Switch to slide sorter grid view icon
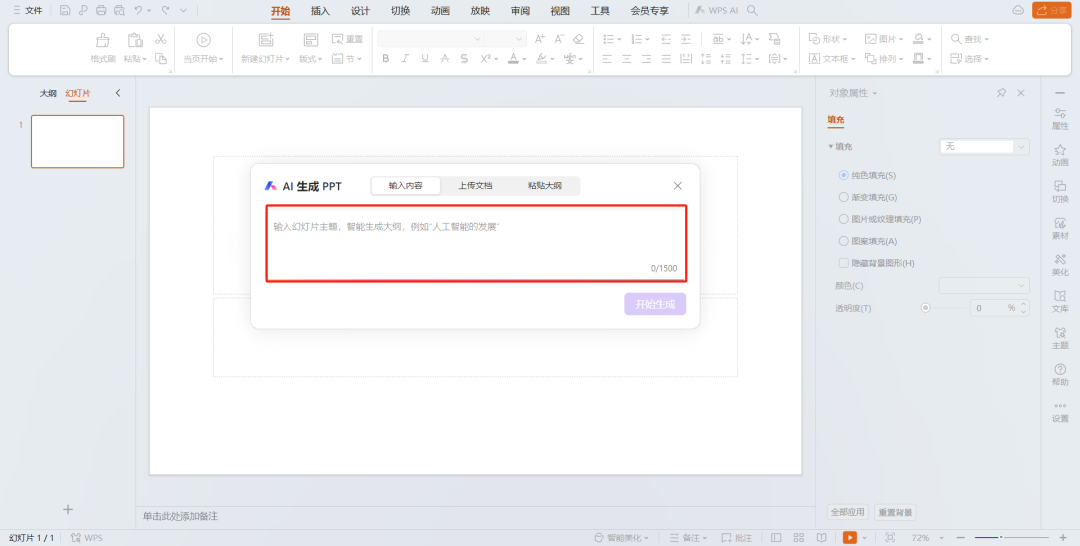The image size is (1080, 546). [799, 537]
